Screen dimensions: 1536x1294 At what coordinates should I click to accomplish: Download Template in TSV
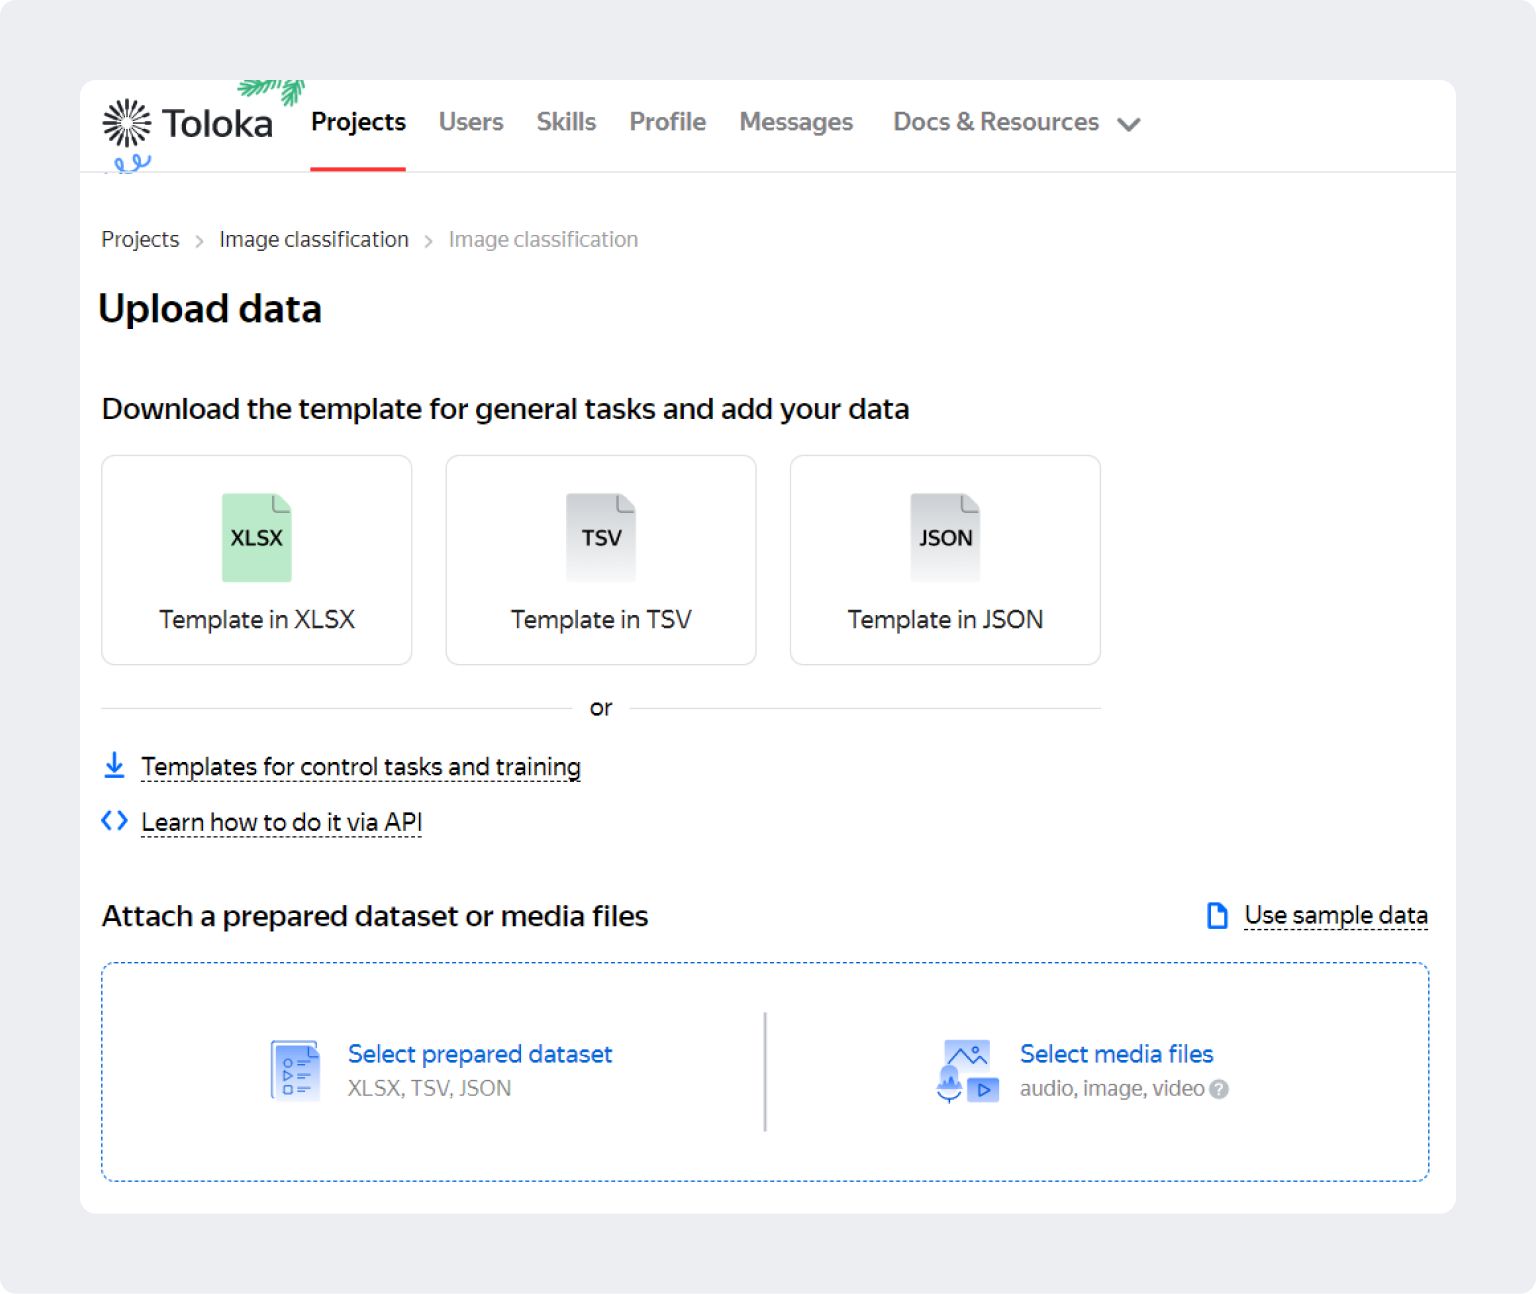click(601, 560)
